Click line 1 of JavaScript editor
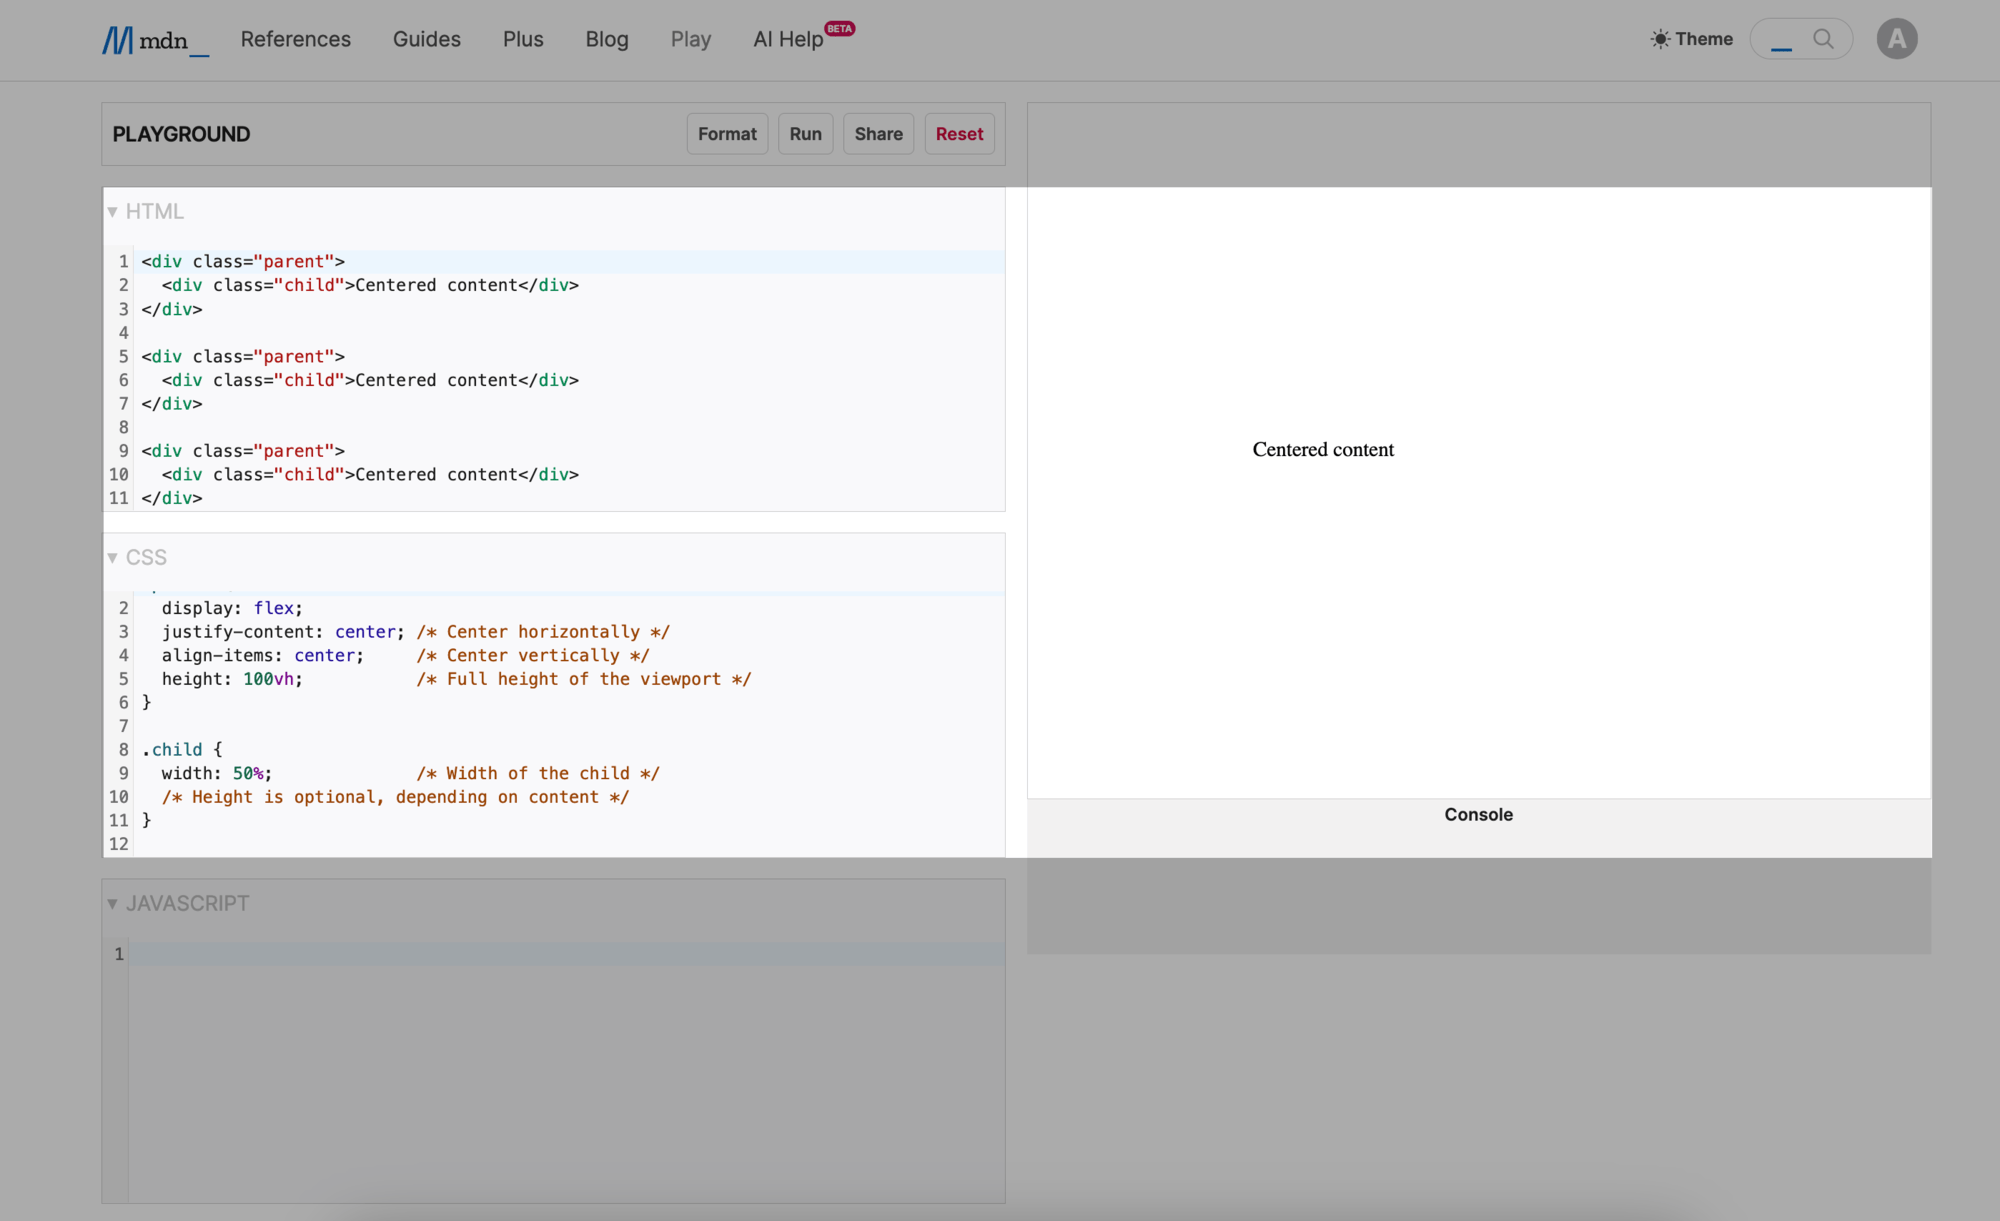The image size is (2000, 1221). [x=560, y=954]
